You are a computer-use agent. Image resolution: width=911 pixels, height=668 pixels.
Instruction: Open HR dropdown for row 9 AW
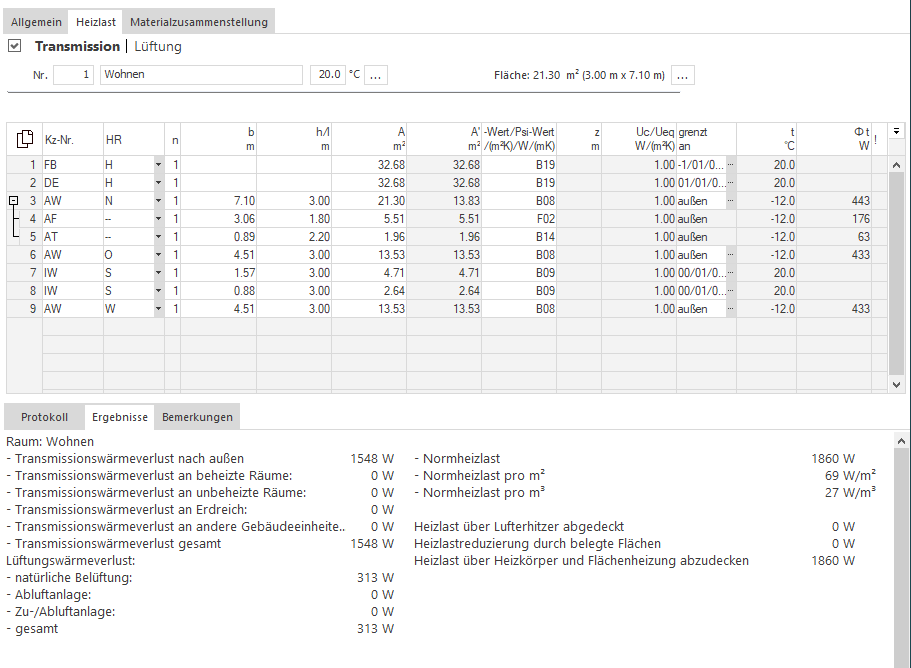tap(158, 309)
